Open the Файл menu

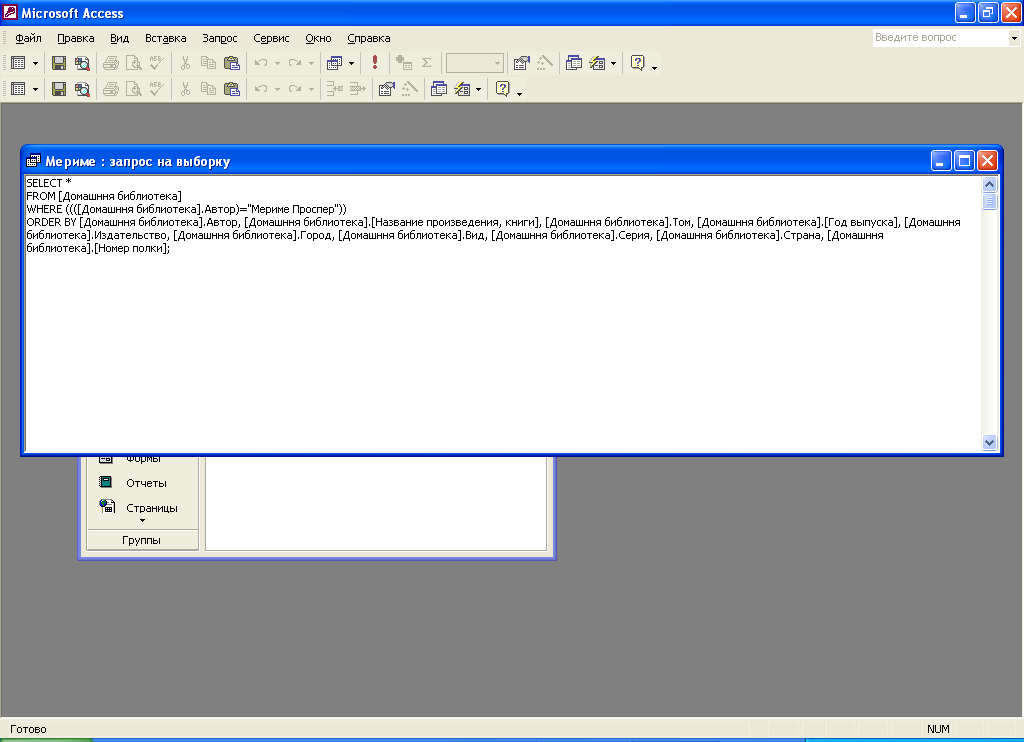click(x=29, y=39)
